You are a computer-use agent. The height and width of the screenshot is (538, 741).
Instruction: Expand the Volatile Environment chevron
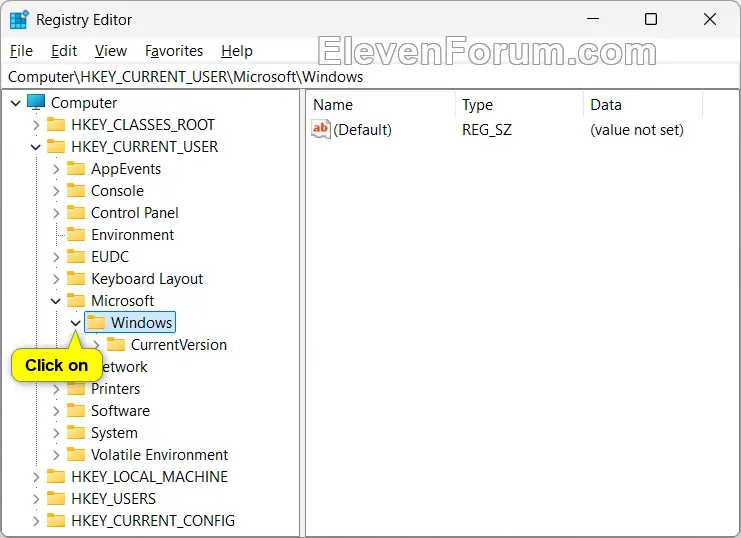(x=56, y=455)
